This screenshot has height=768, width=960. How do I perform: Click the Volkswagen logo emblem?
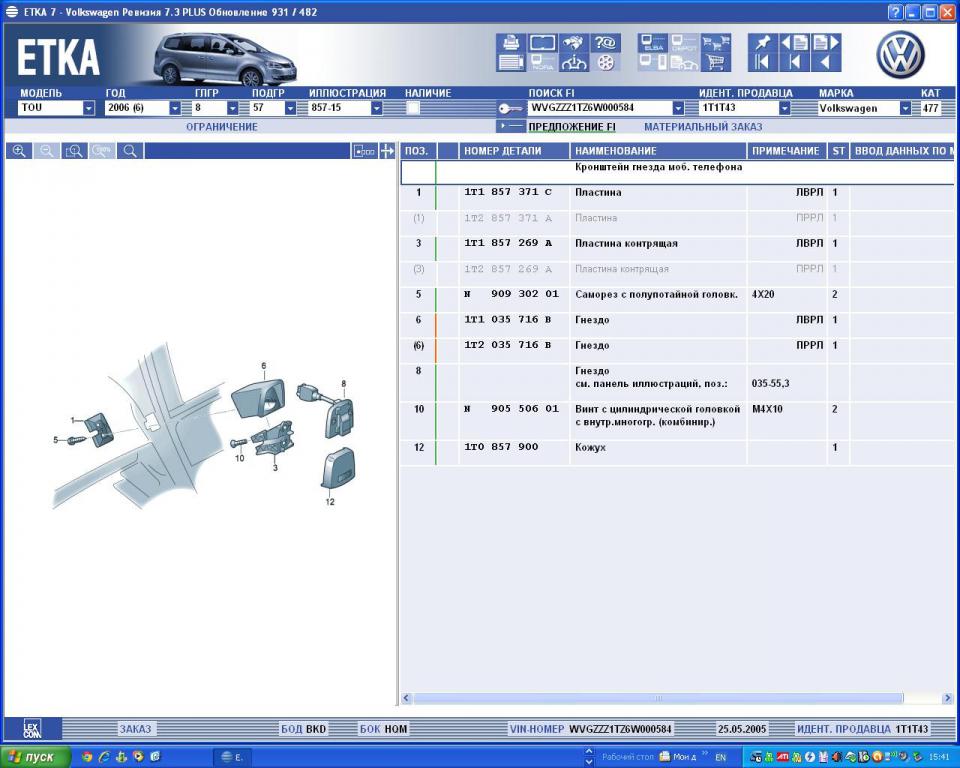click(900, 55)
